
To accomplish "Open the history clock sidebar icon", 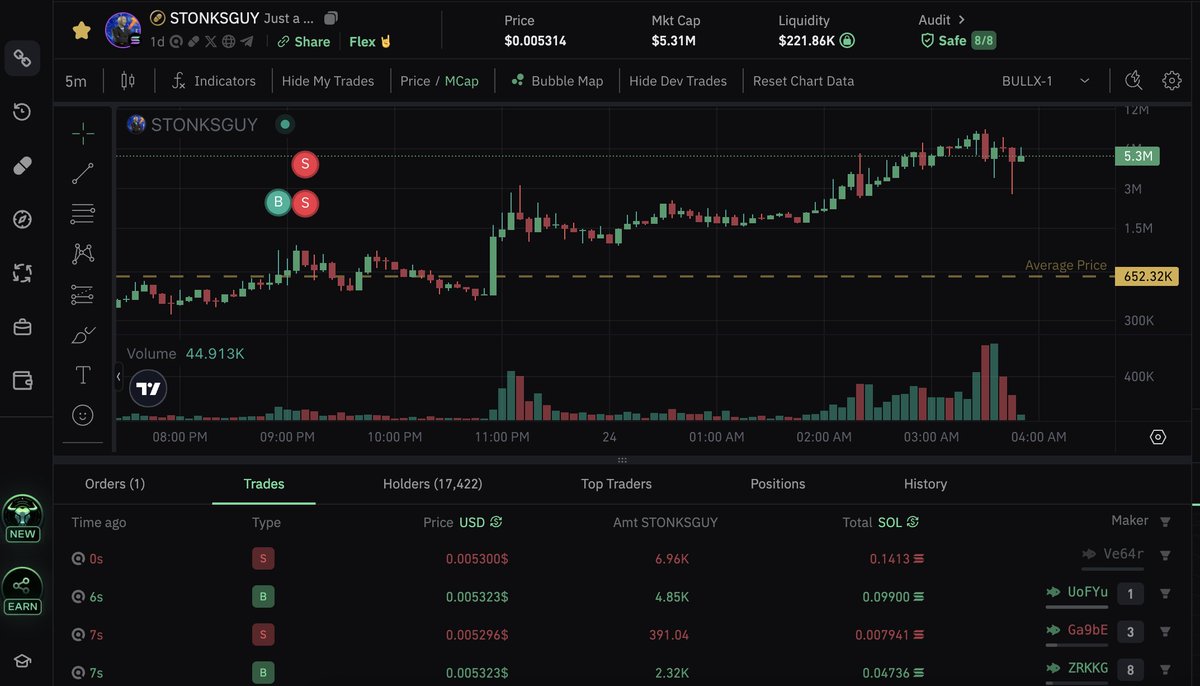I will click(22, 111).
